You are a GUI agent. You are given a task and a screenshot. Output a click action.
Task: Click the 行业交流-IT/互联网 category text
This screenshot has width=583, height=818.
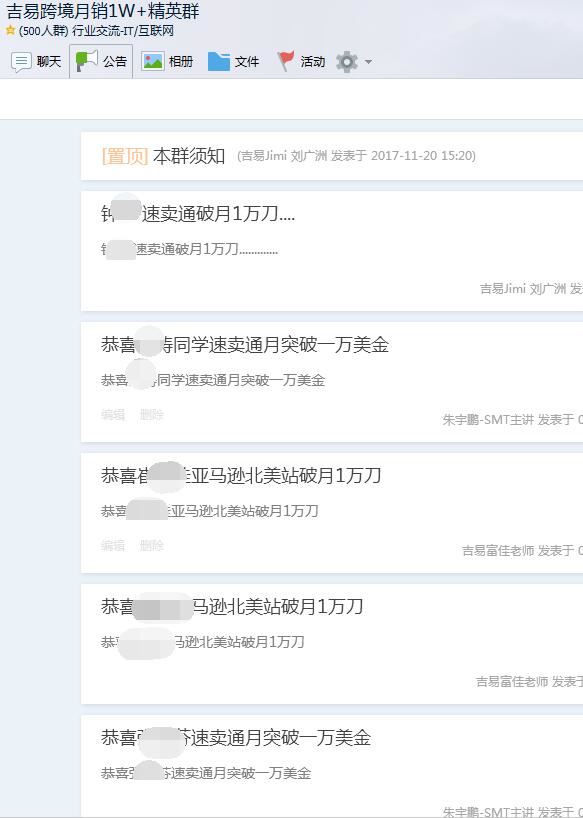pos(123,31)
